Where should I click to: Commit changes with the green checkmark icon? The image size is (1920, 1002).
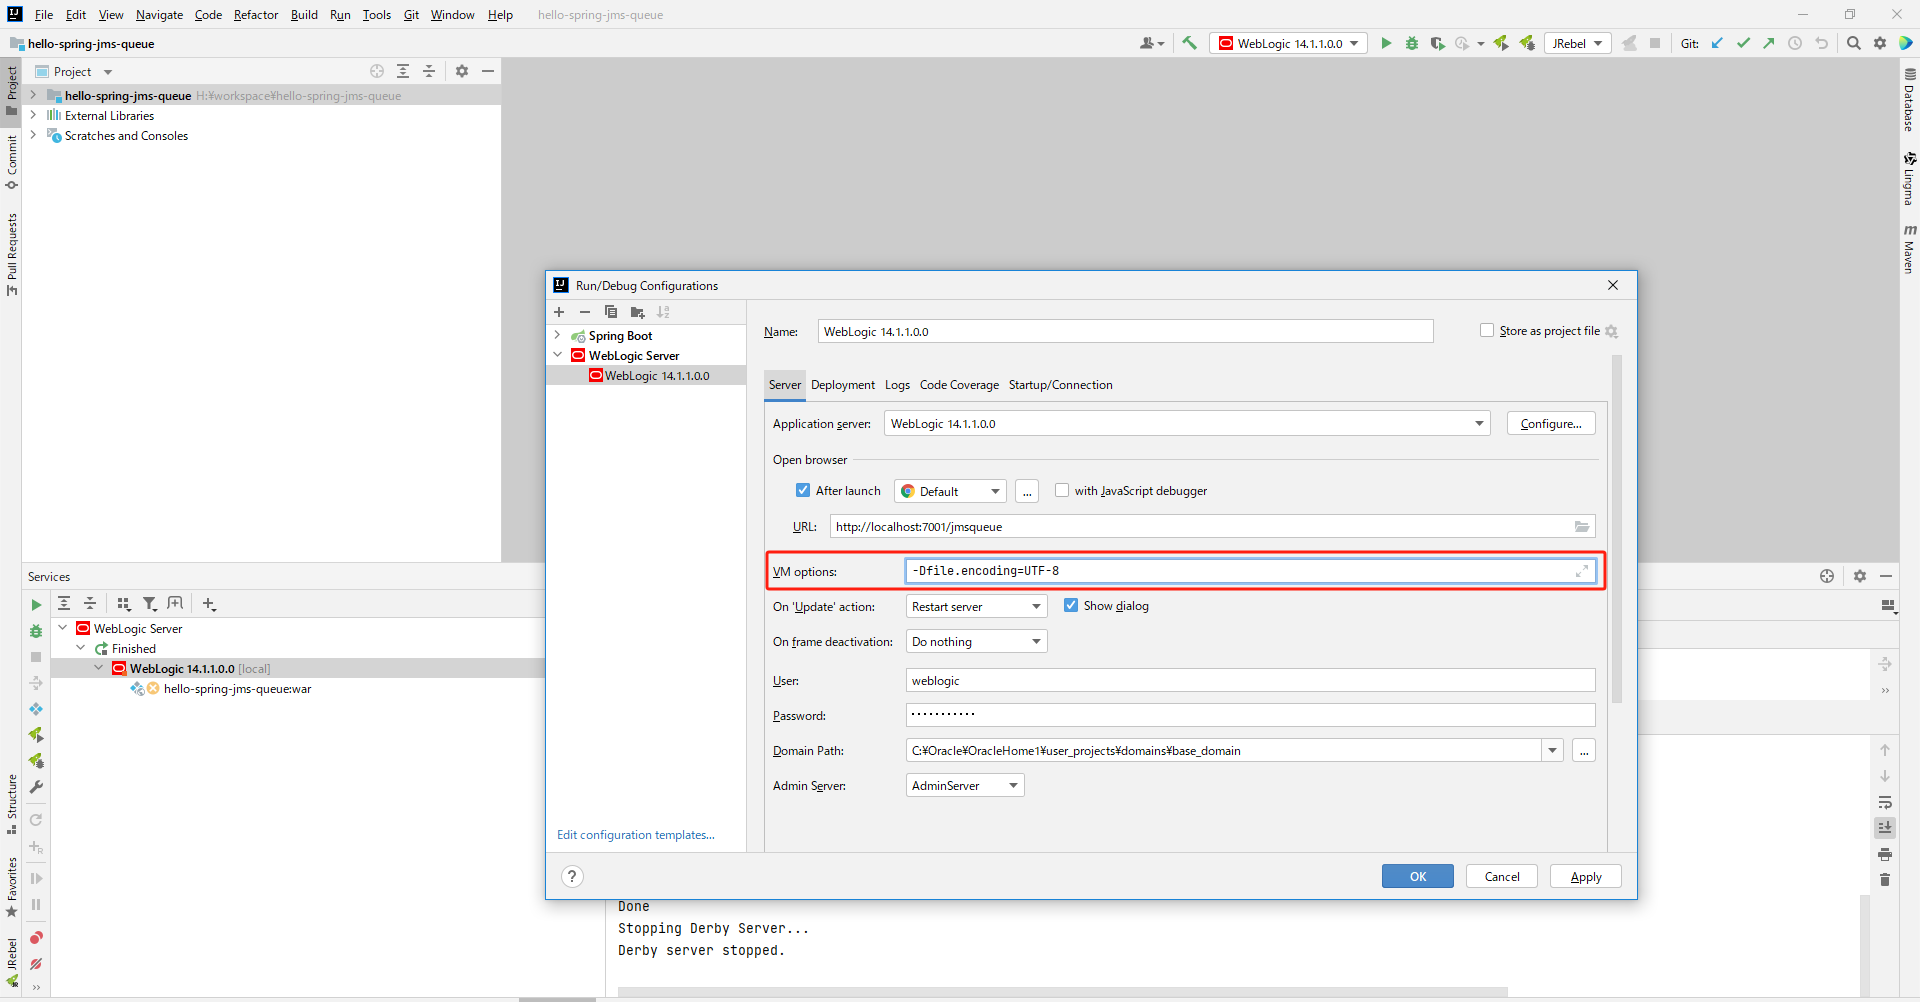pyautogui.click(x=1743, y=43)
